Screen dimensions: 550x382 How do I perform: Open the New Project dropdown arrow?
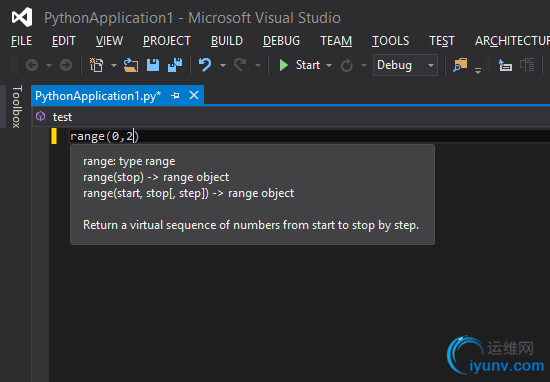tap(114, 66)
